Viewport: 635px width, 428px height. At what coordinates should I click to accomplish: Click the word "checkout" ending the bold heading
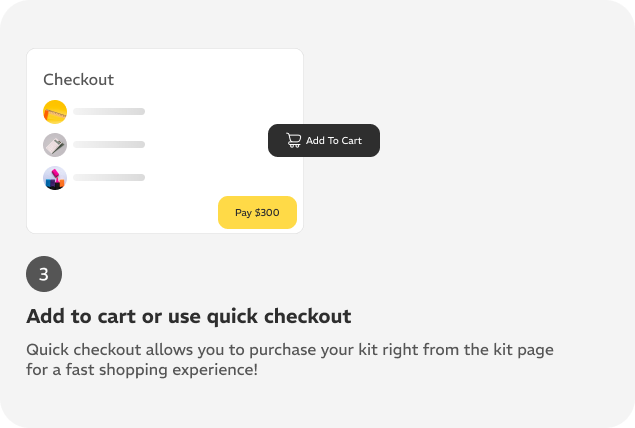307,316
